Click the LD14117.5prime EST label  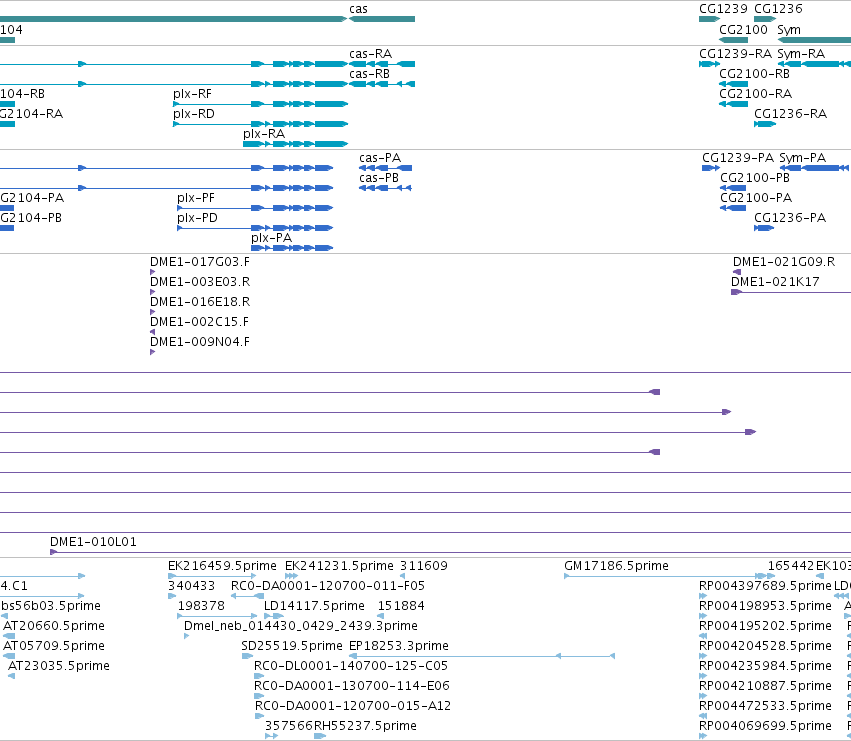coord(314,606)
